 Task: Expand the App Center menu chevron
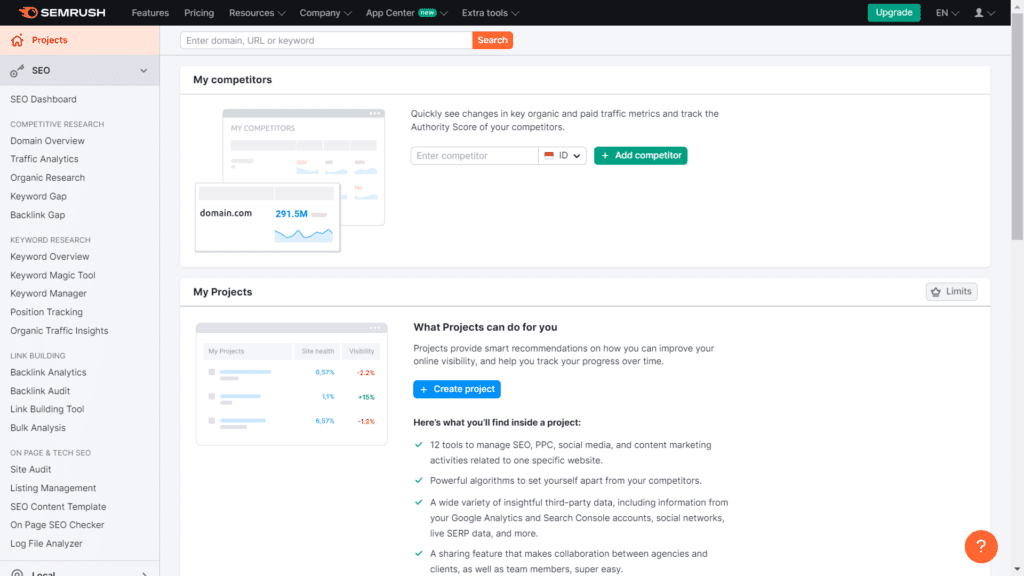tap(446, 13)
